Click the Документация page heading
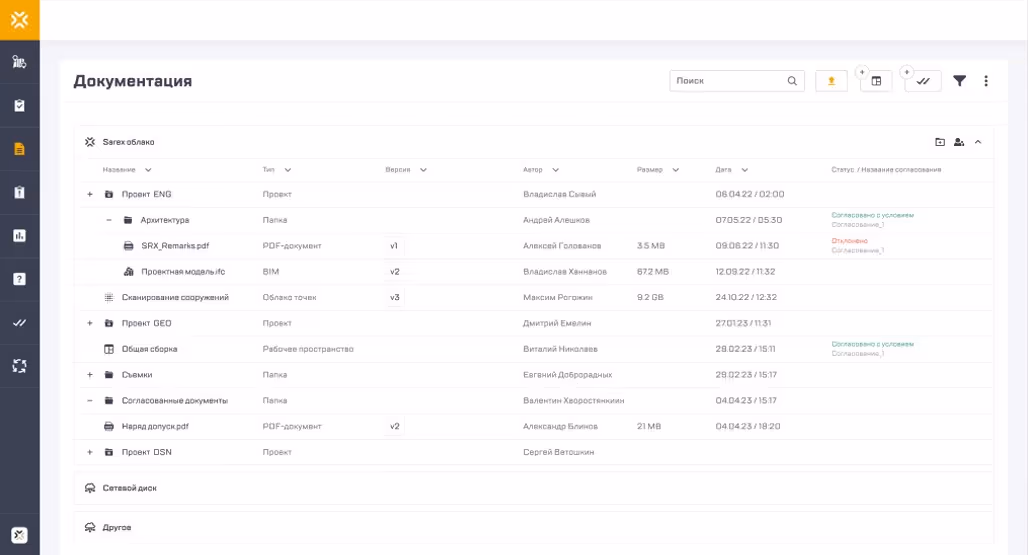 (132, 81)
